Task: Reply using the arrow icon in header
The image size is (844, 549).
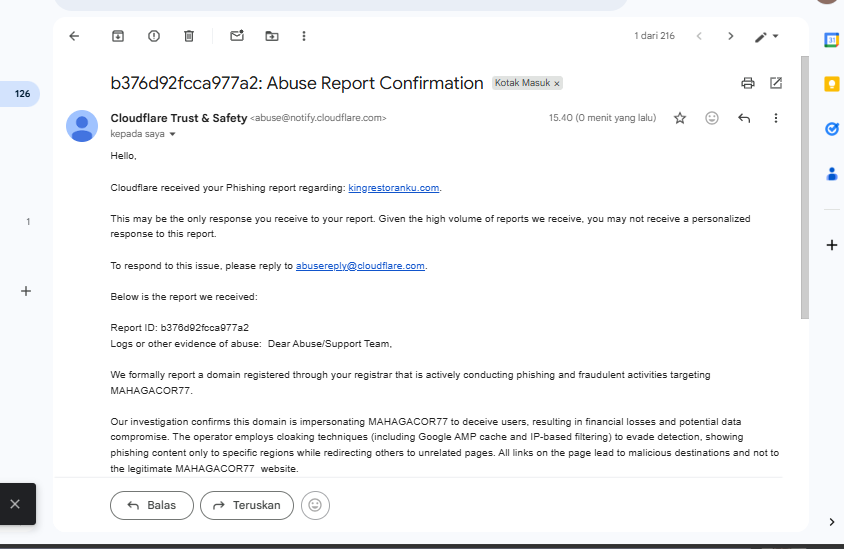Action: 744,118
